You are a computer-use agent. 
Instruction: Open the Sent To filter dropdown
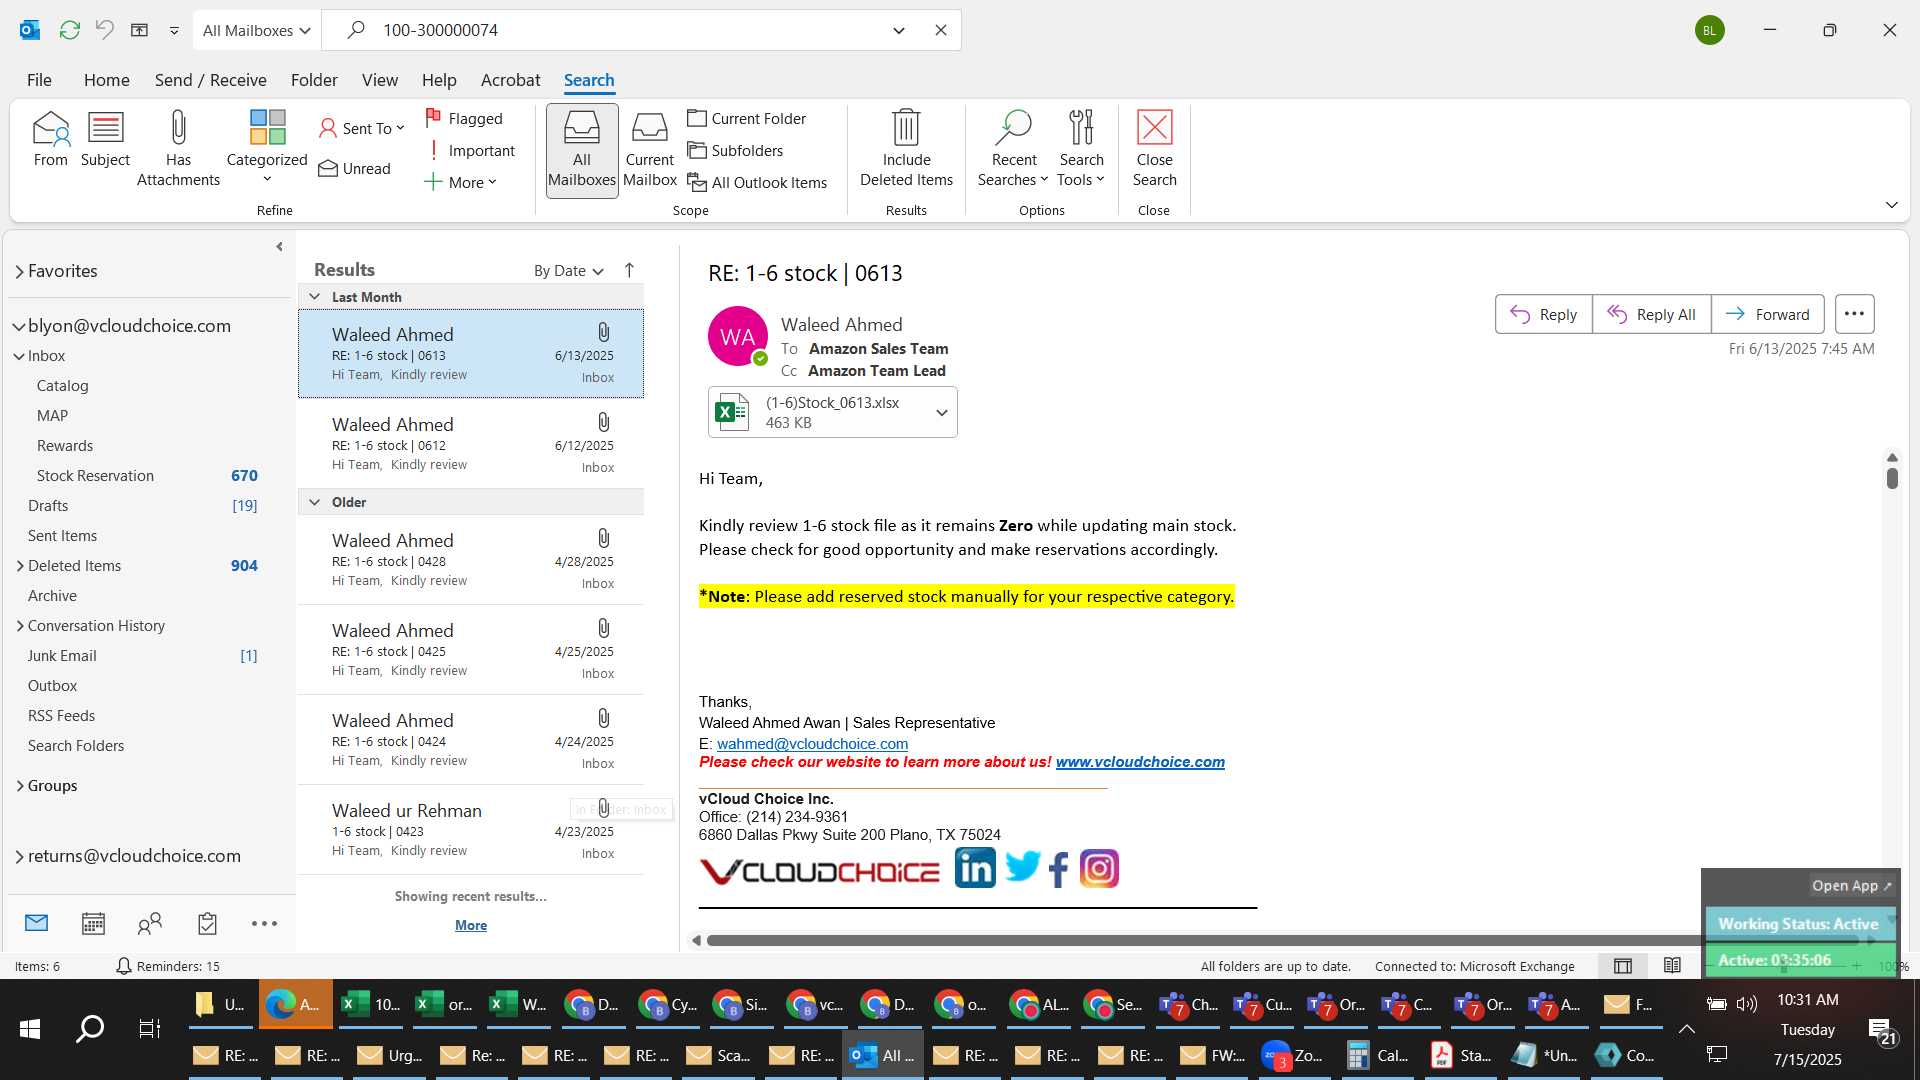pos(362,128)
